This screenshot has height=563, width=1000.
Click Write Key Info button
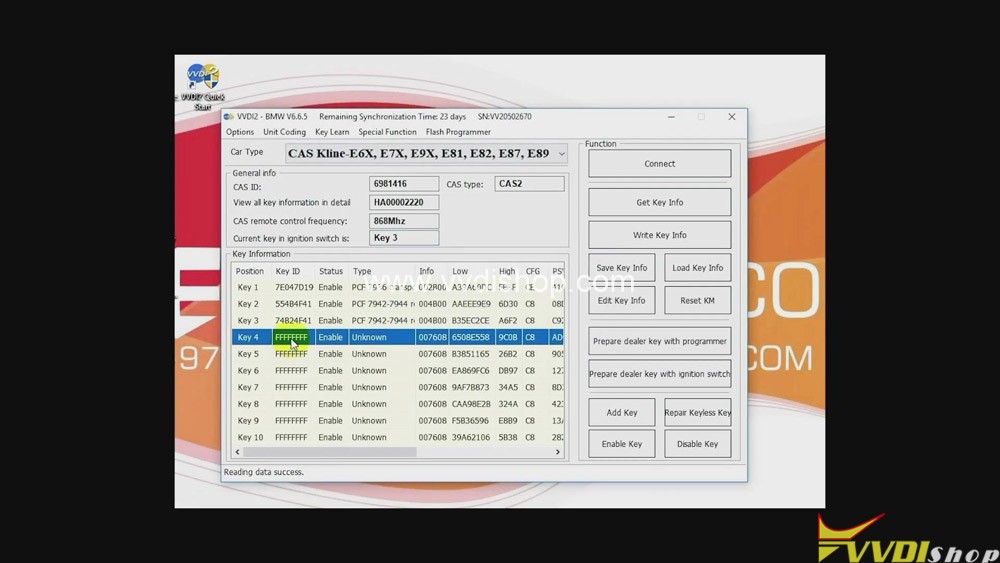pyautogui.click(x=659, y=235)
